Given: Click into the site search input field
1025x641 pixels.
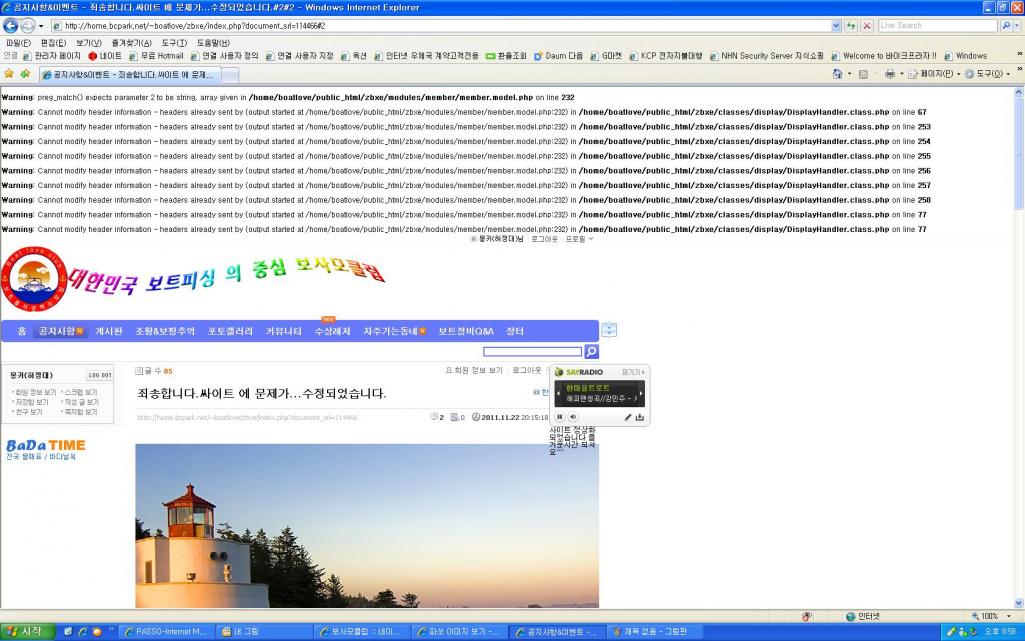Looking at the screenshot, I should tap(532, 352).
